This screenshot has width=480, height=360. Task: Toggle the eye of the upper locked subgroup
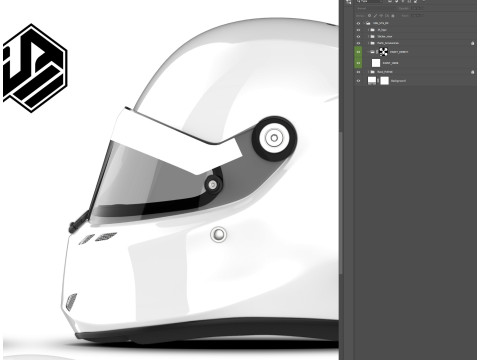(x=358, y=43)
